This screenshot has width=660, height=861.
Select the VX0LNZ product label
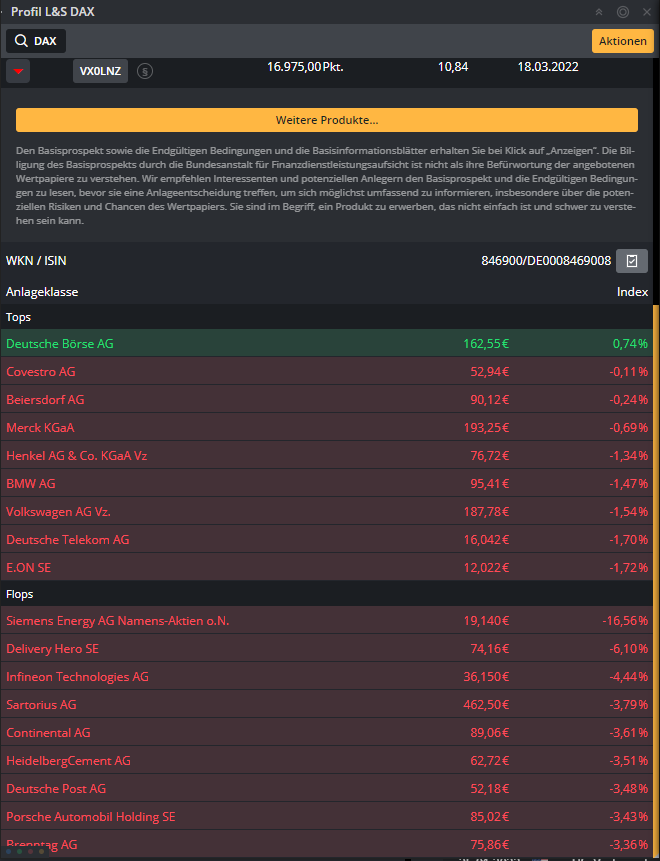point(100,71)
